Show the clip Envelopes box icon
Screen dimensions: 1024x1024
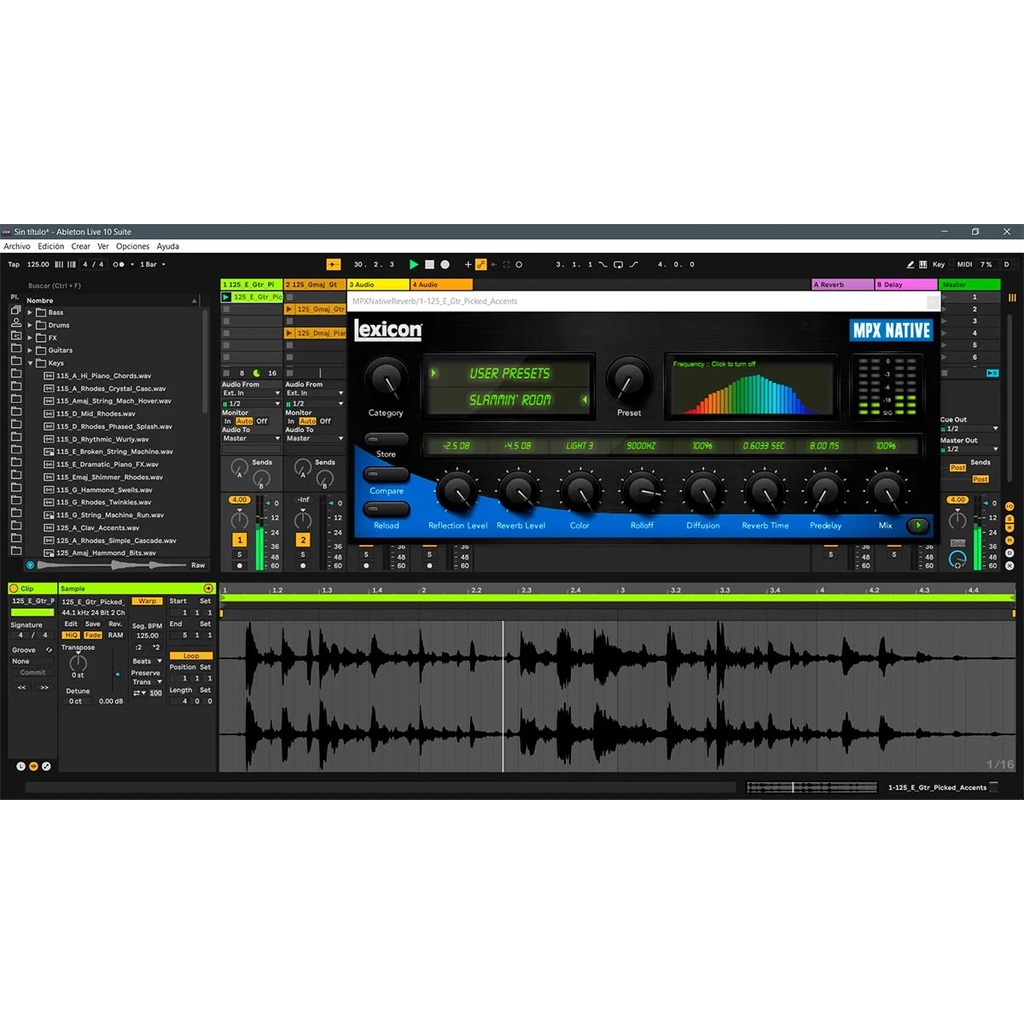[x=46, y=766]
